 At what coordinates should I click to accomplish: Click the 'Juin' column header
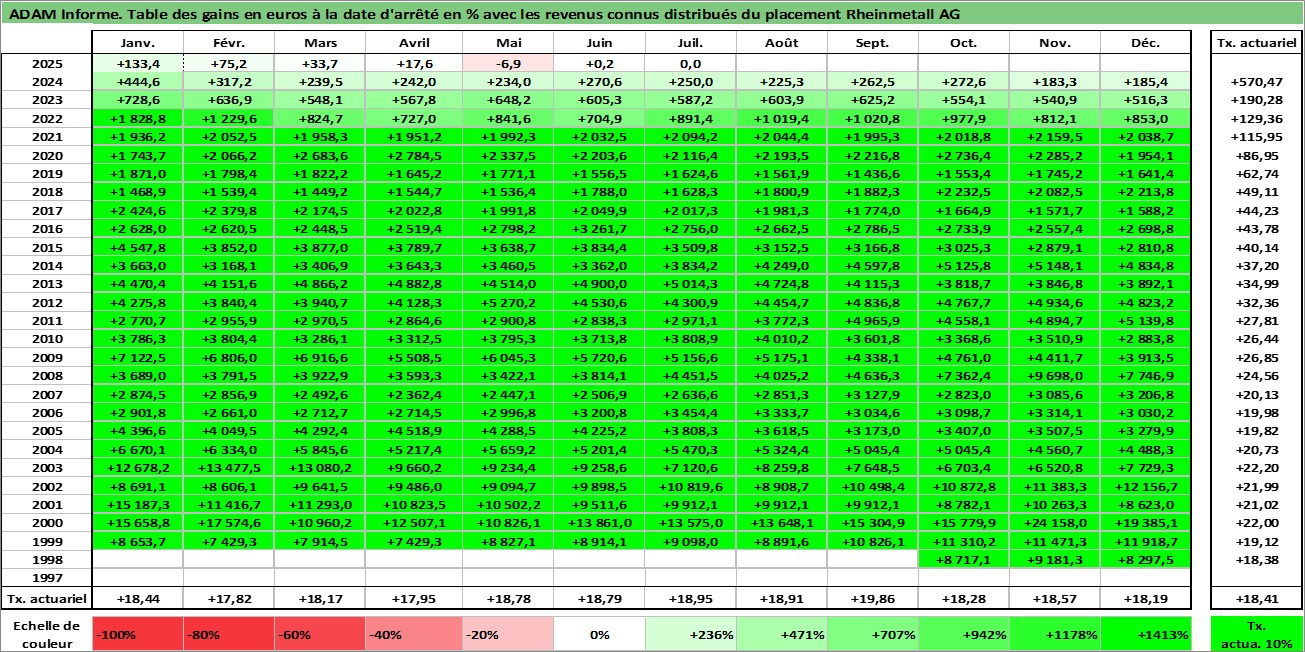[x=599, y=43]
